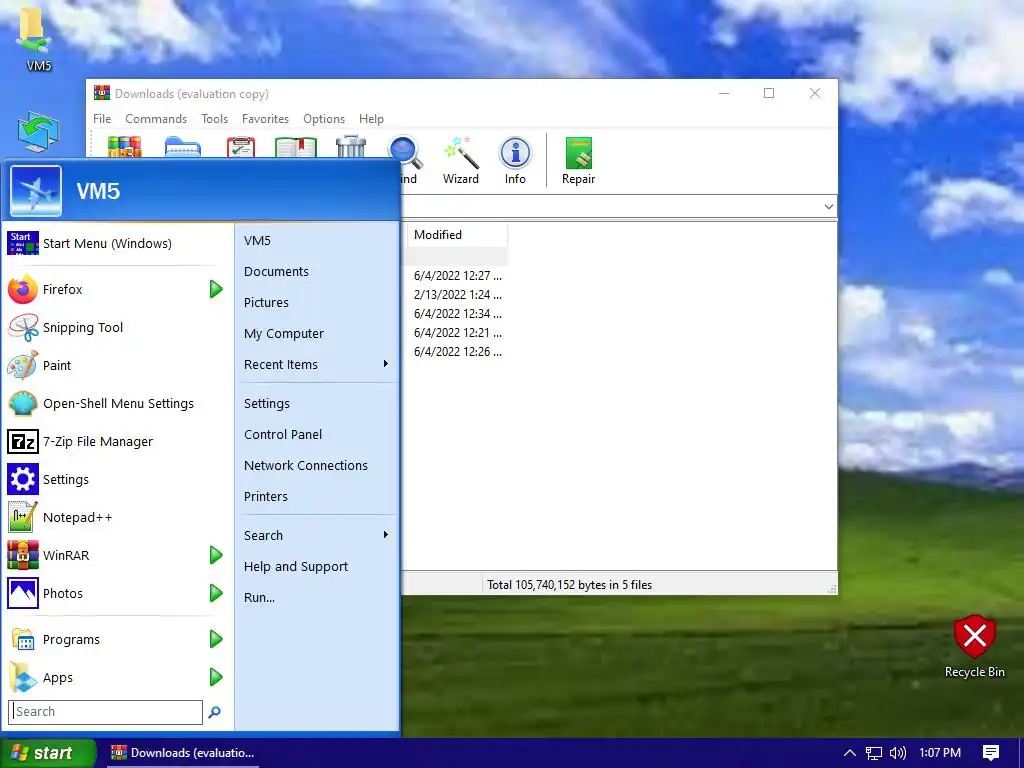Image resolution: width=1024 pixels, height=768 pixels.
Task: Show hidden tray icons chevron
Action: pos(850,753)
